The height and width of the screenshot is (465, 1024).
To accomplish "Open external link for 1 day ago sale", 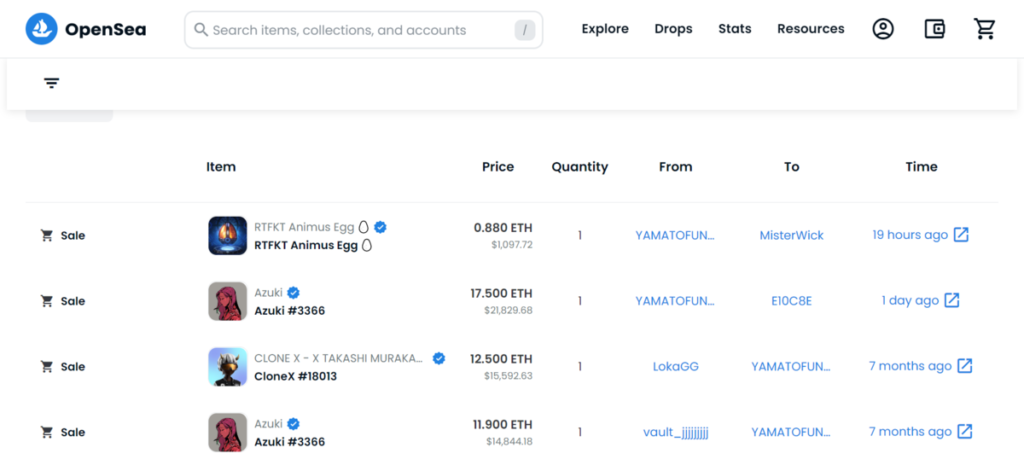I will (952, 300).
